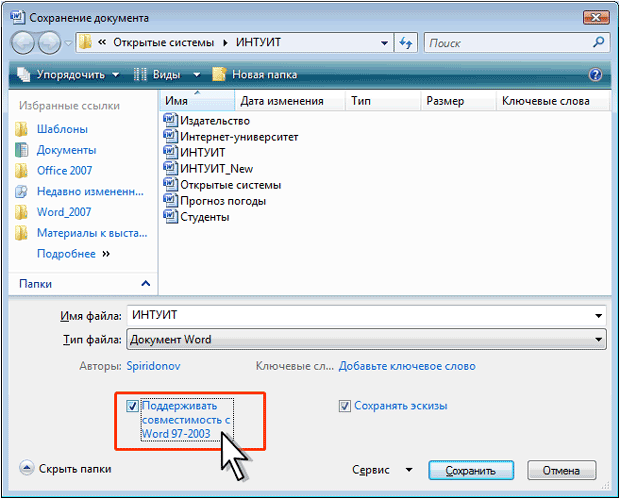Click the Материалы к выставке folder icon
This screenshot has width=620, height=499.
tap(21, 233)
